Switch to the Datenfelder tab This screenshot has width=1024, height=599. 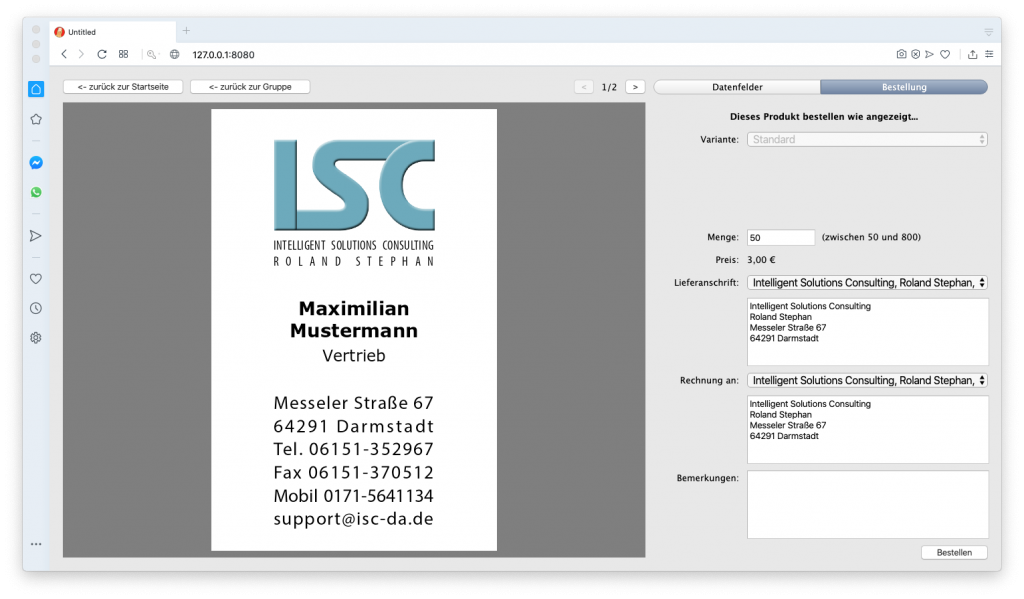coord(737,87)
